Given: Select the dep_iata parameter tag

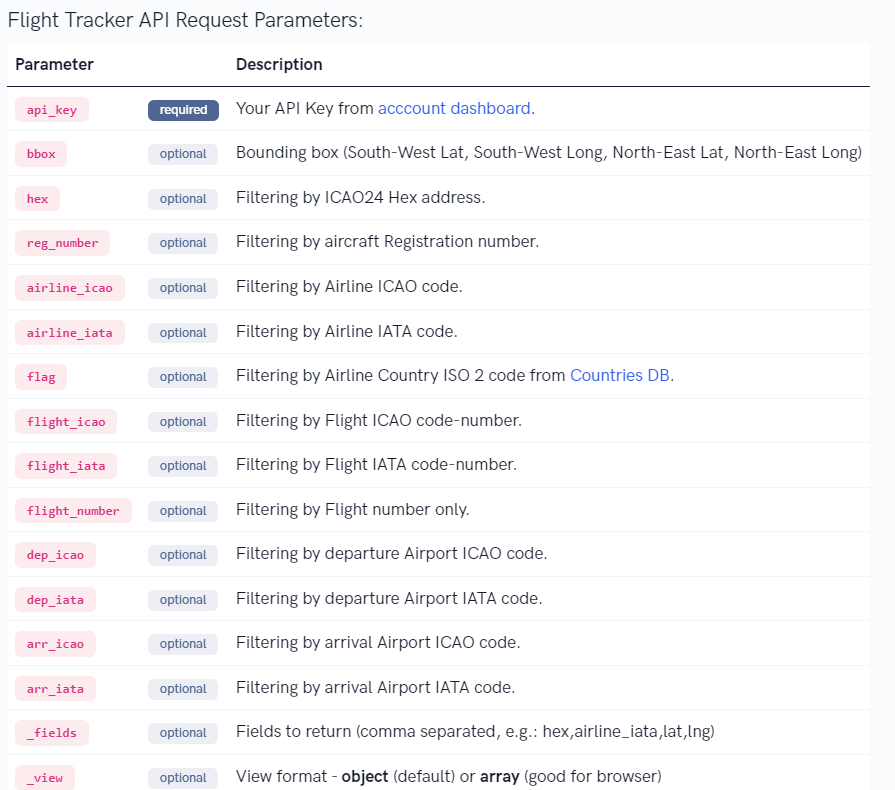Looking at the screenshot, I should click(55, 599).
